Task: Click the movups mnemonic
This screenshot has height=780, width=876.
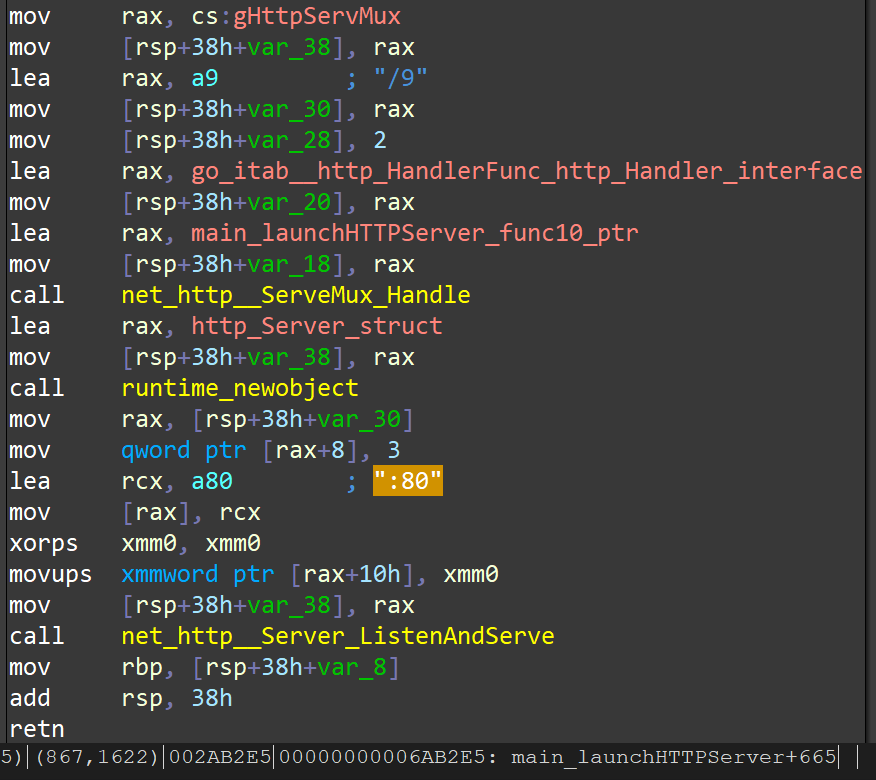Action: point(50,574)
